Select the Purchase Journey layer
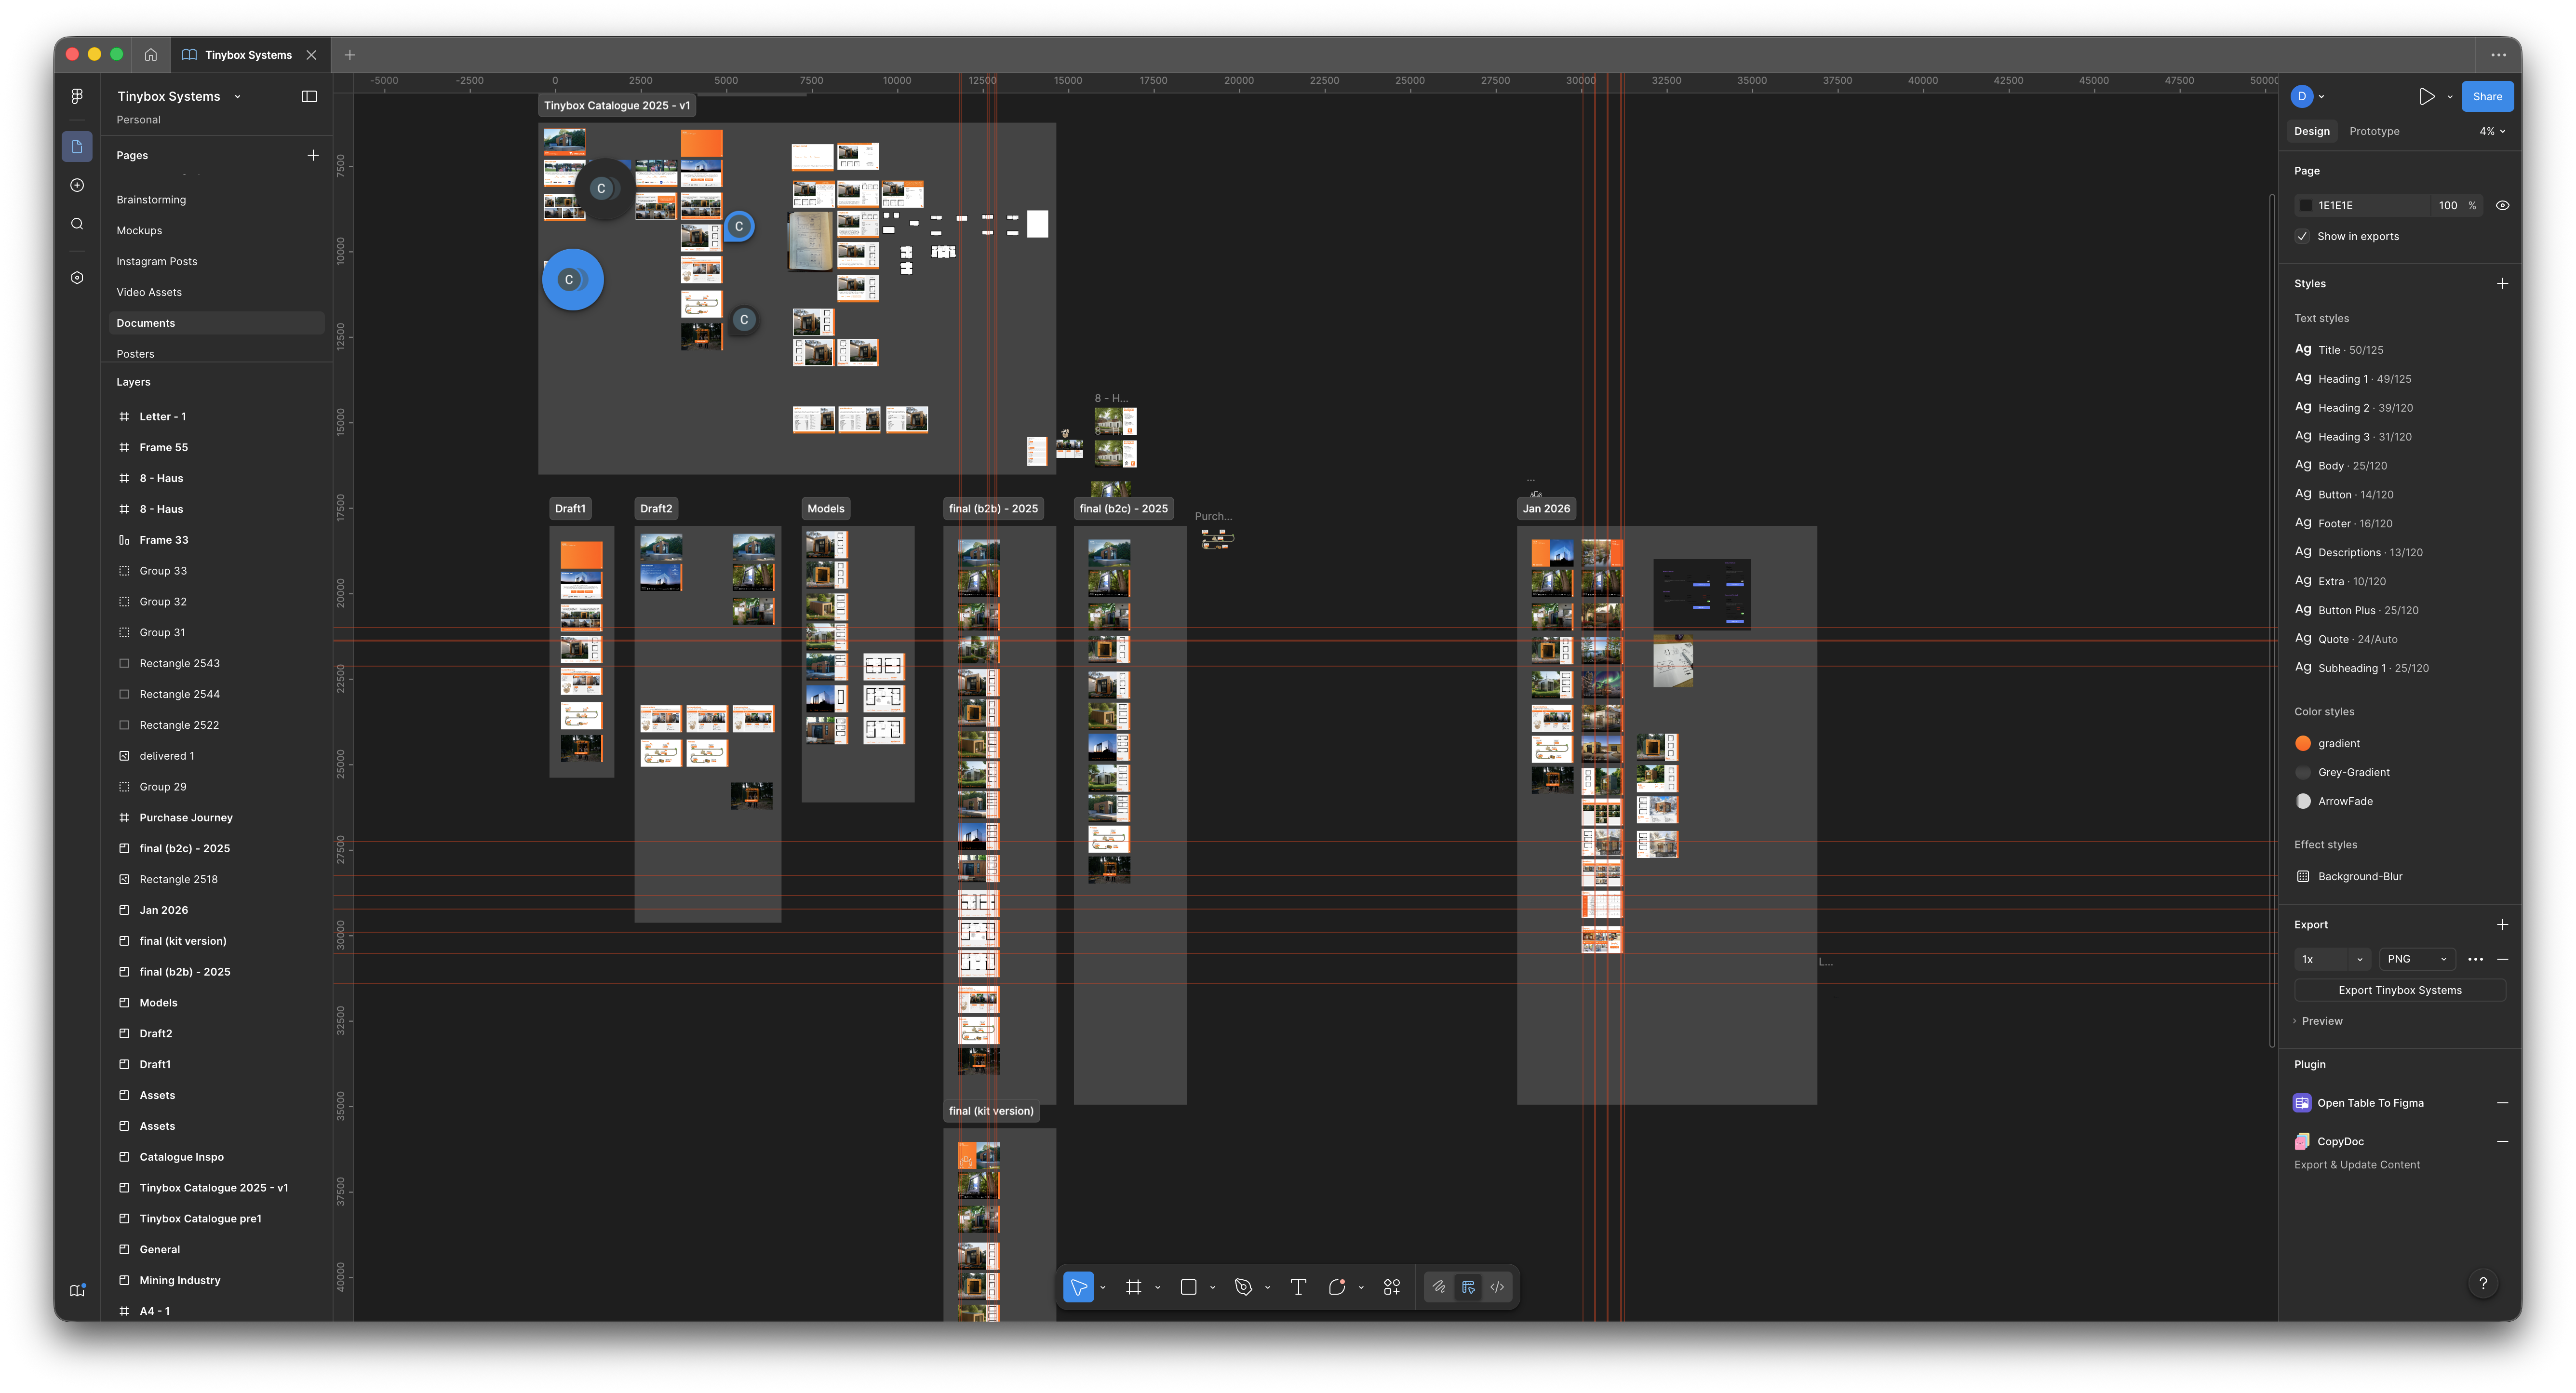The width and height of the screenshot is (2576, 1393). (186, 817)
